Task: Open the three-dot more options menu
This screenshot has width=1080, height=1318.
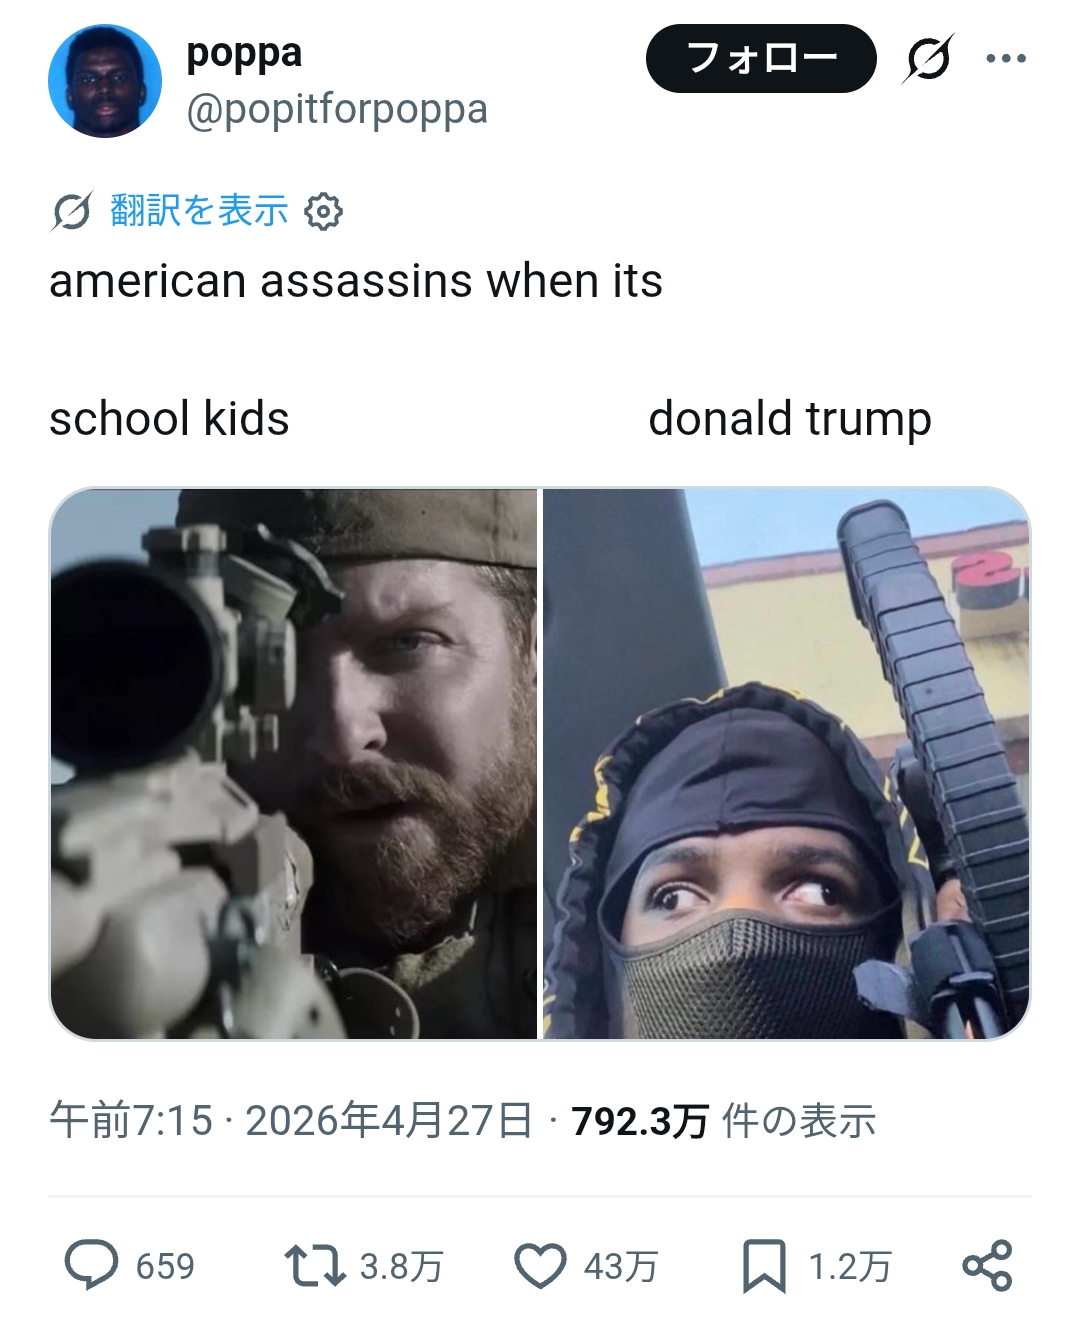Action: (x=1006, y=58)
